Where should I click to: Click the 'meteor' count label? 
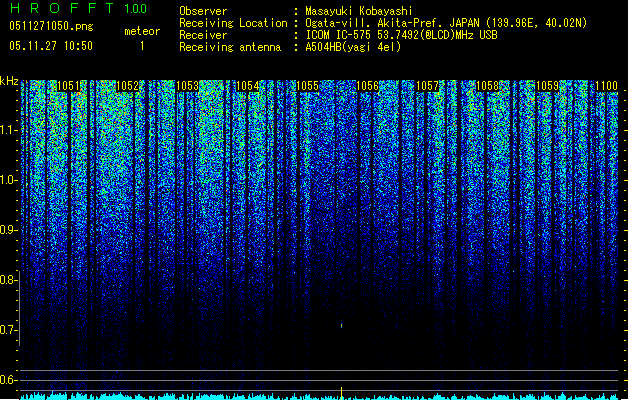pos(142,31)
